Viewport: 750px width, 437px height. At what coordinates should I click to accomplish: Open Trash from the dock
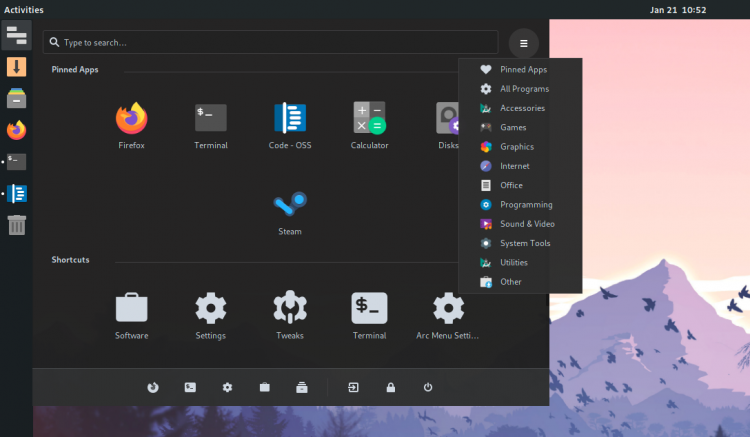coord(17,225)
